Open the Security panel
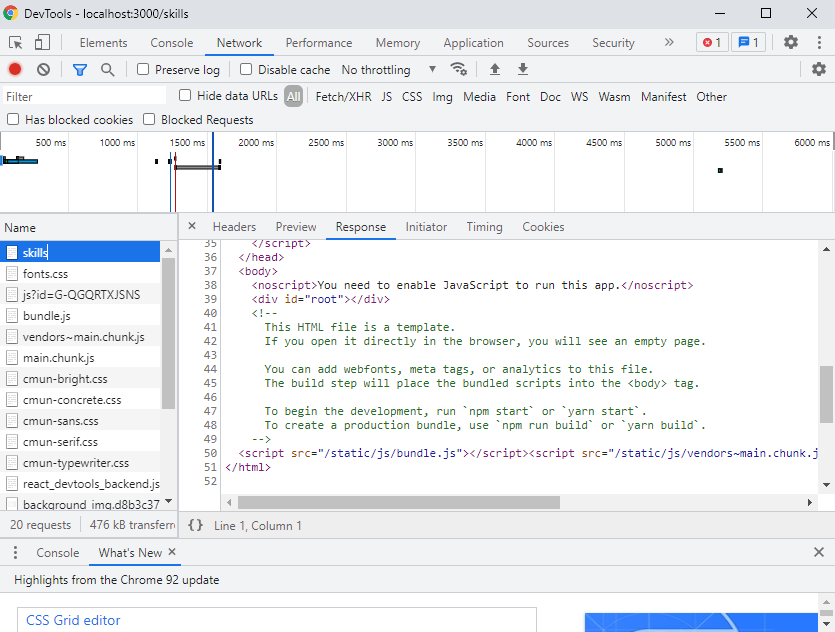 pos(613,43)
